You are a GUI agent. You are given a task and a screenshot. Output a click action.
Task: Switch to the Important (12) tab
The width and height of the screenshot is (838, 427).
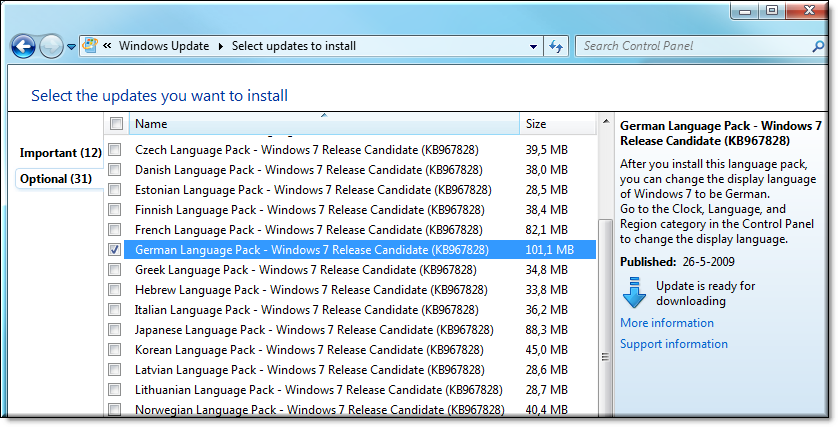(60, 153)
